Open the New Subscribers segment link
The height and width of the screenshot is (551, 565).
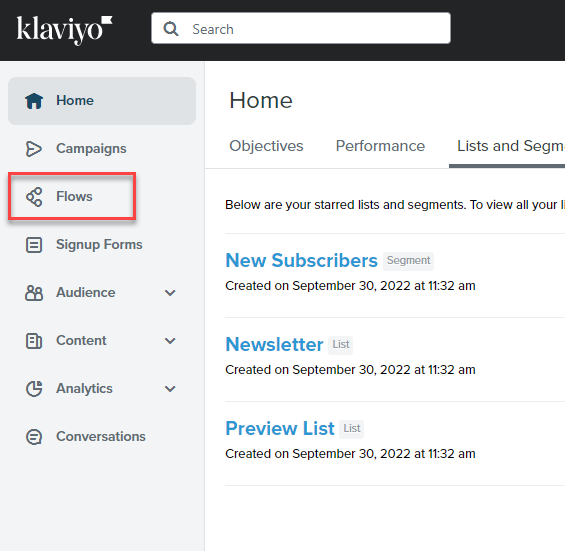tap(301, 260)
